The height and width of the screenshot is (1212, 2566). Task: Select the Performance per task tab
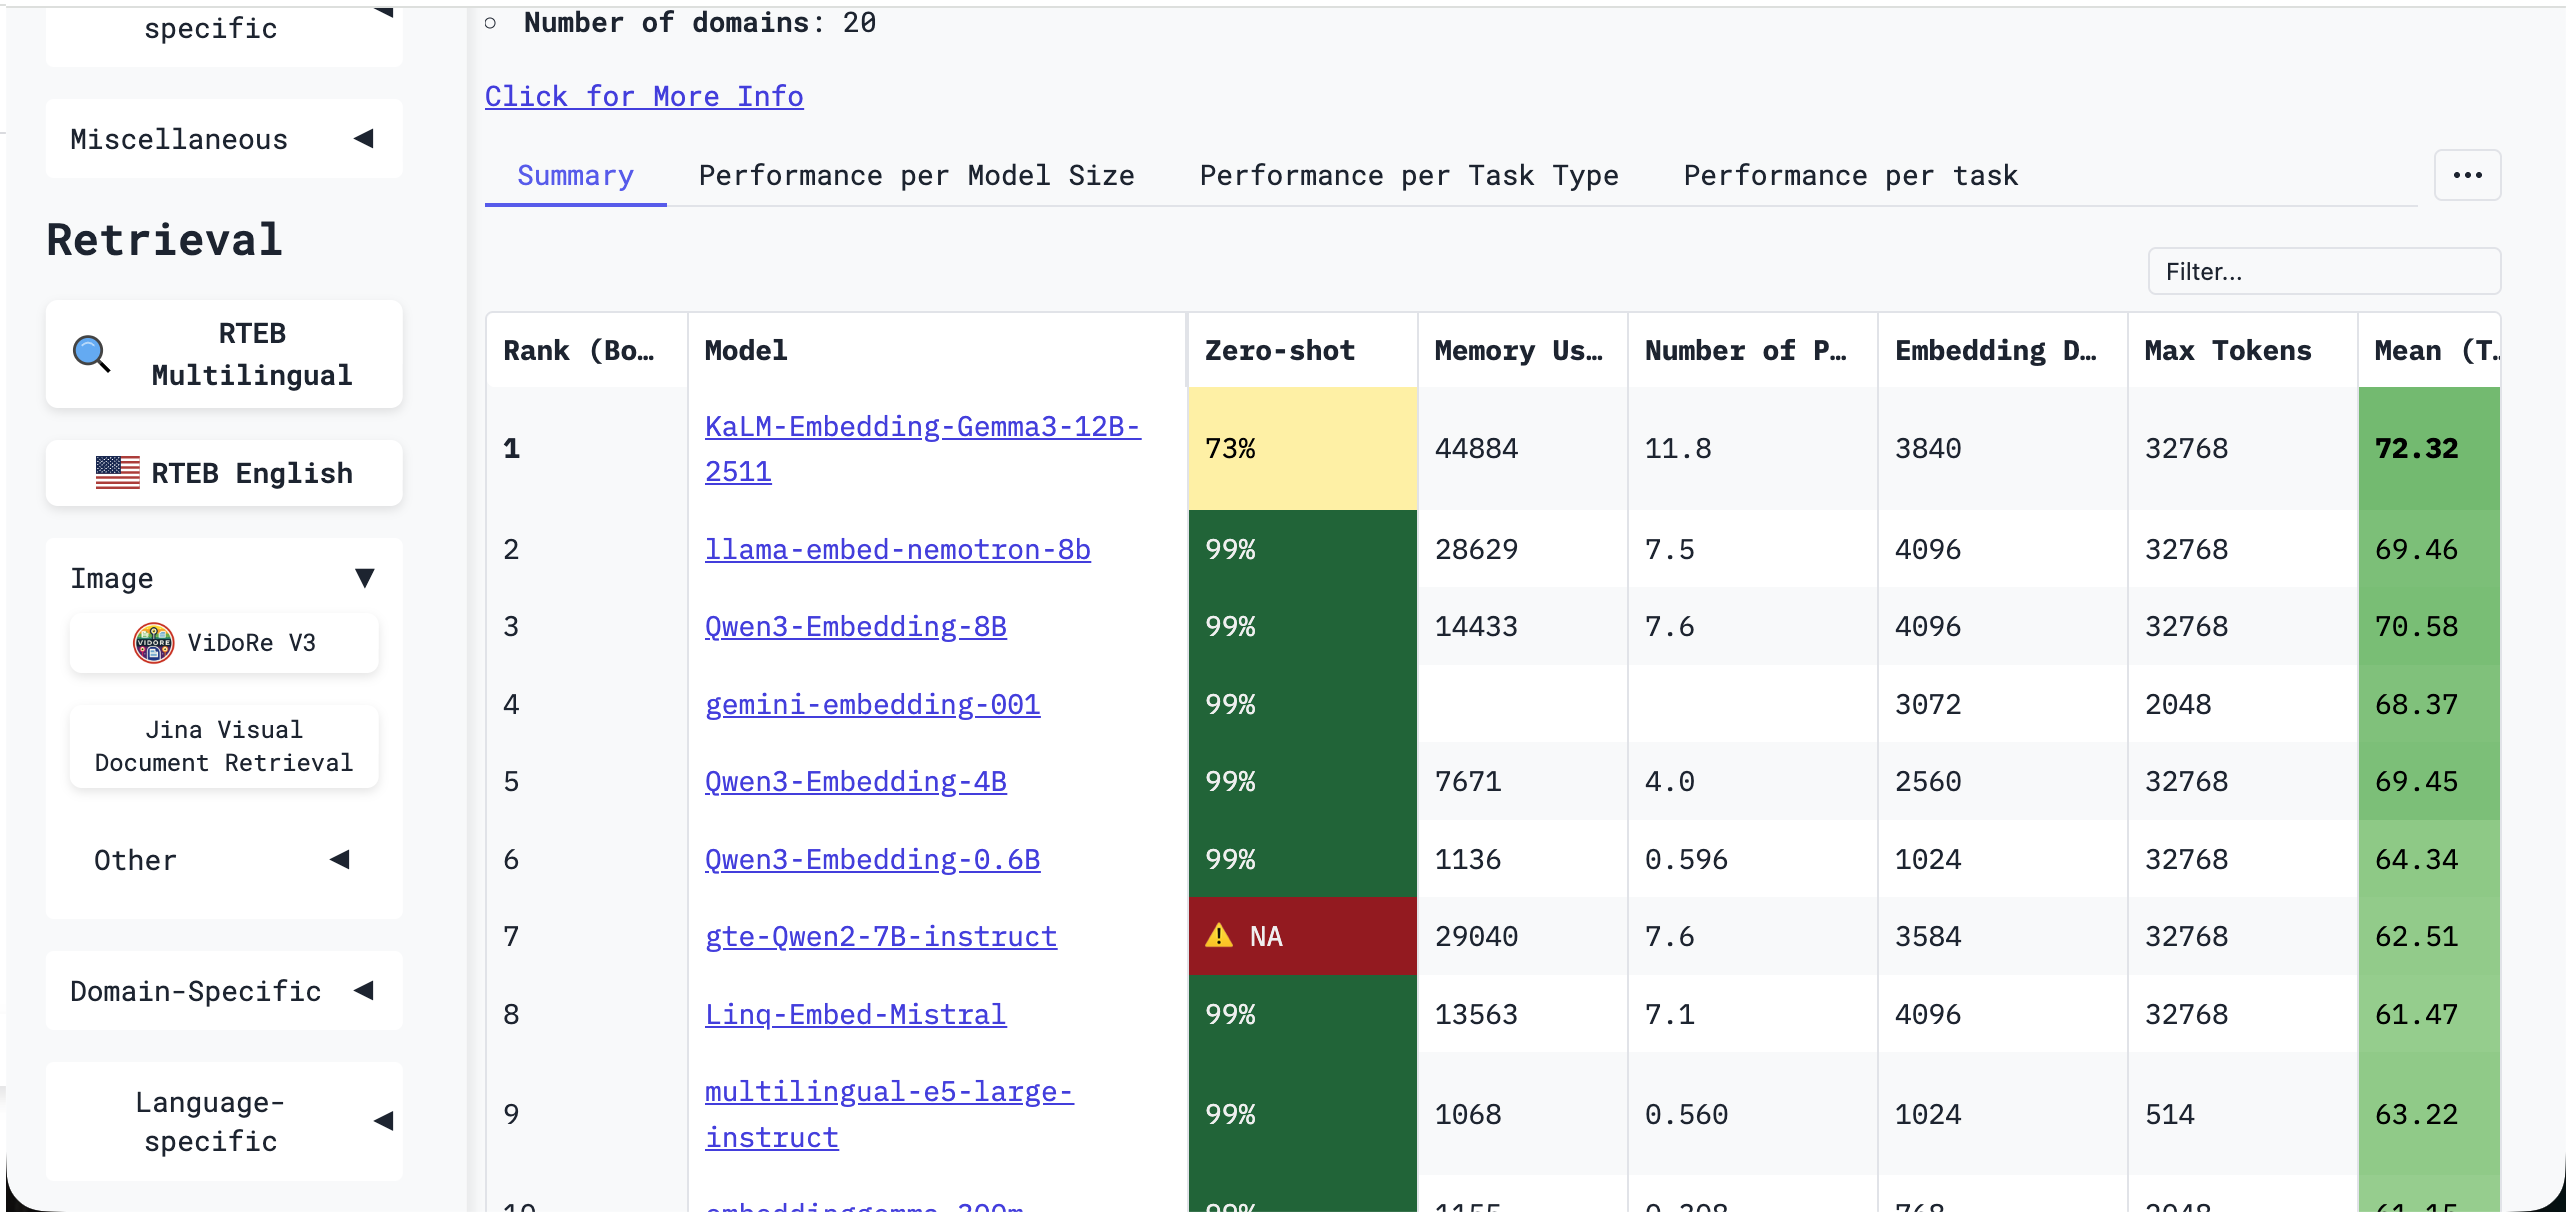[1850, 176]
